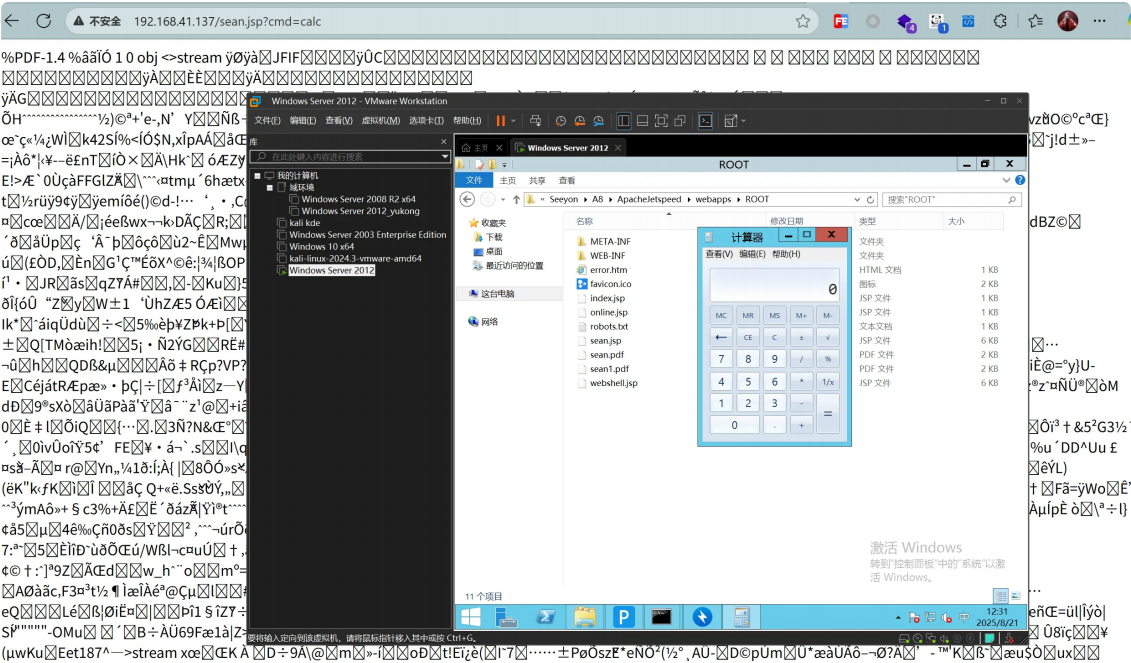Reload the browser page
This screenshot has height=663, width=1131.
44,21
